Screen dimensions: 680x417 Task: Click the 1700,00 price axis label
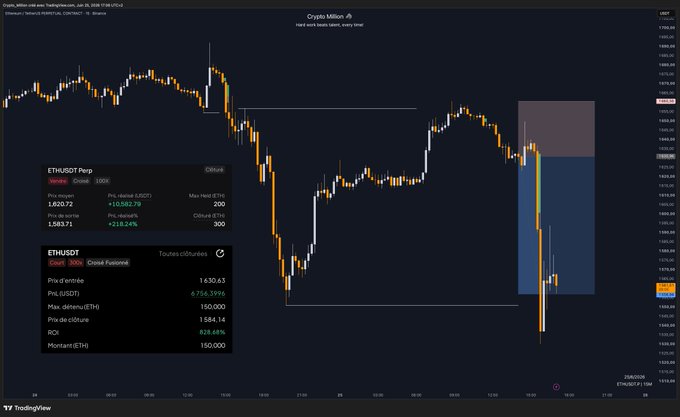(666, 27)
